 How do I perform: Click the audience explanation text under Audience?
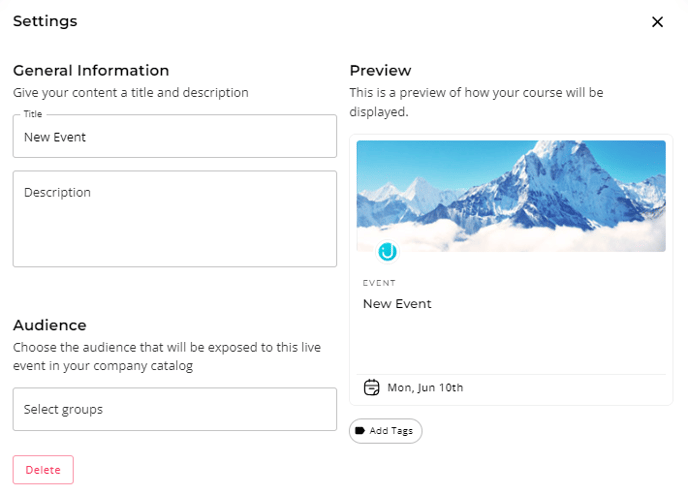pyautogui.click(x=167, y=356)
